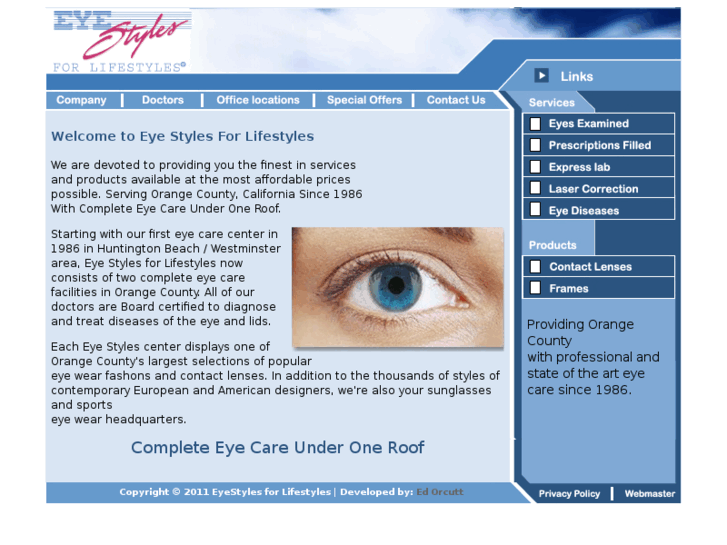Tick the Frames checkbox
Image resolution: width=727 pixels, height=545 pixels.
tap(536, 288)
